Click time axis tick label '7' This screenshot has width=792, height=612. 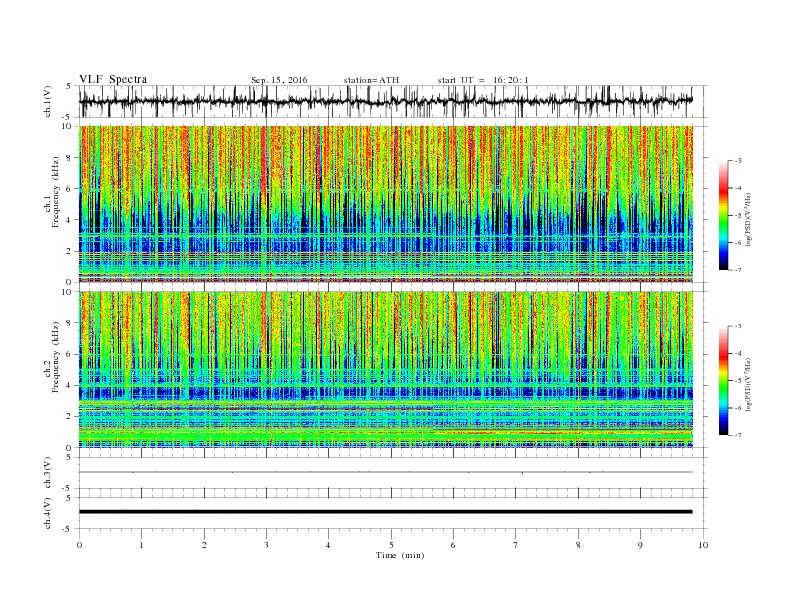point(516,545)
